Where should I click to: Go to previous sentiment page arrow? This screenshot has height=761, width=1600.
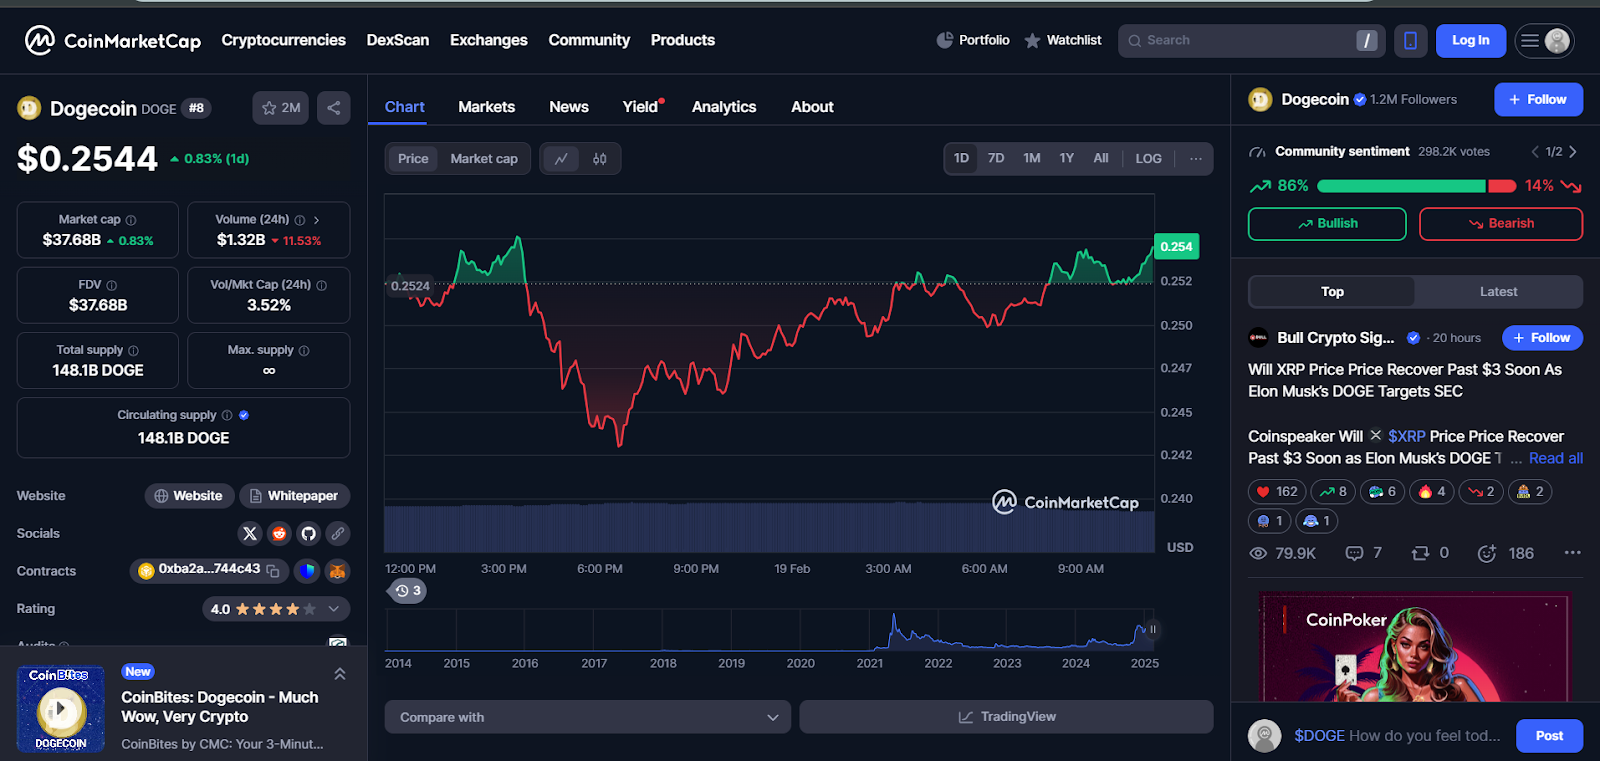point(1535,152)
